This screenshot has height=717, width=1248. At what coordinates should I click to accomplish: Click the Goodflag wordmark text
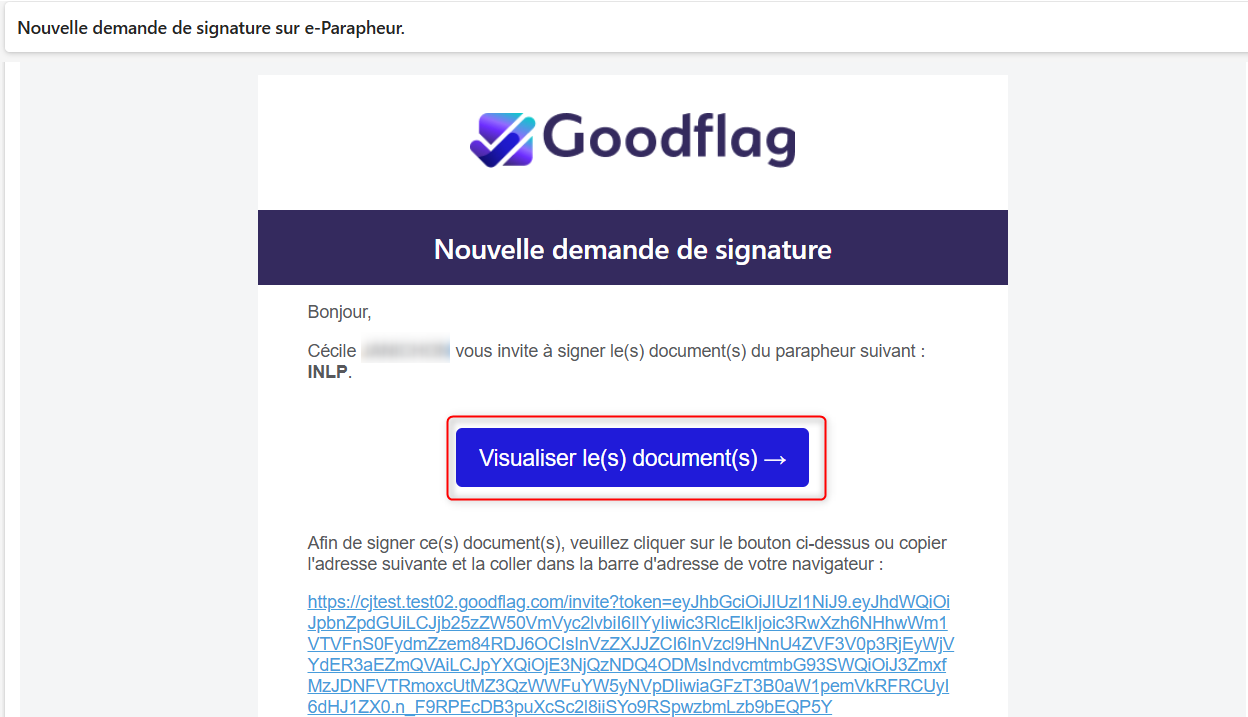(670, 138)
